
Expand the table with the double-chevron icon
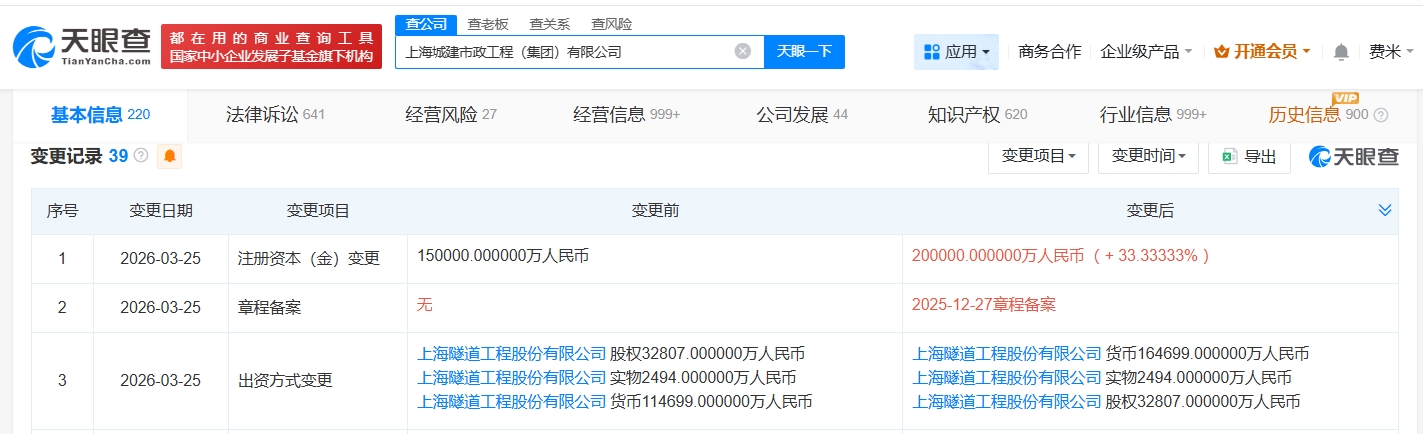tap(1385, 210)
